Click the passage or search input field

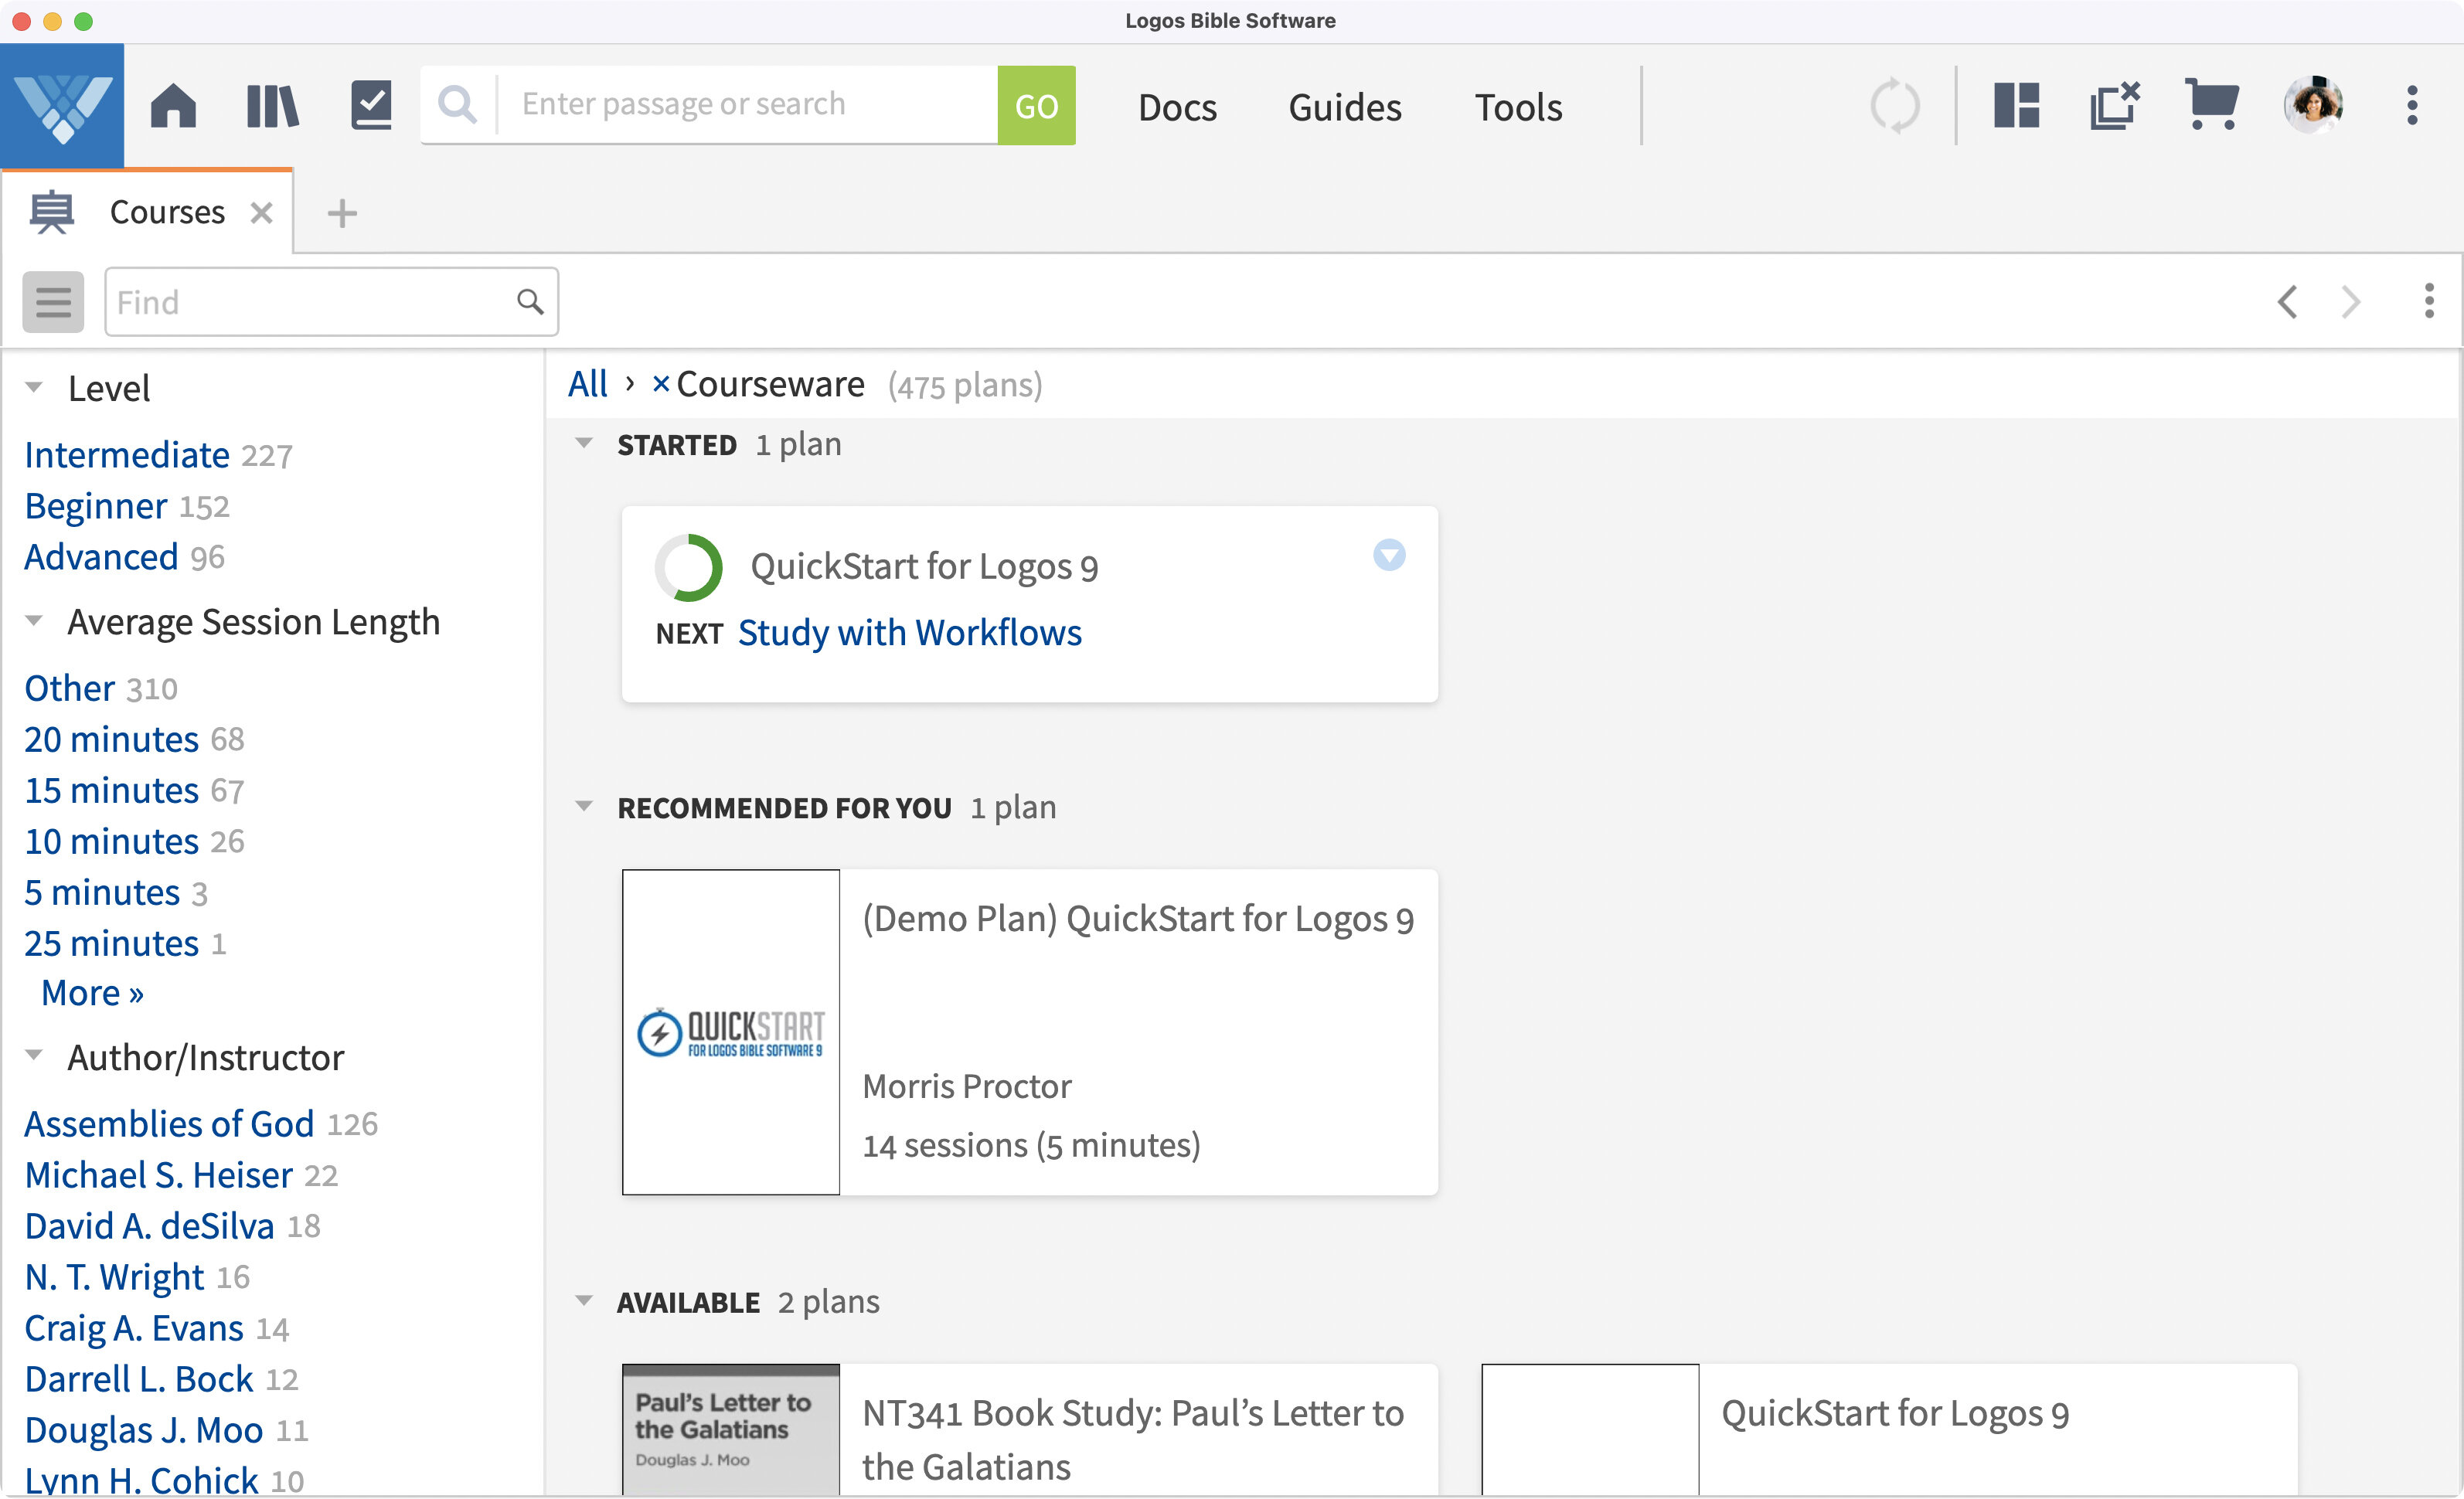tap(748, 105)
